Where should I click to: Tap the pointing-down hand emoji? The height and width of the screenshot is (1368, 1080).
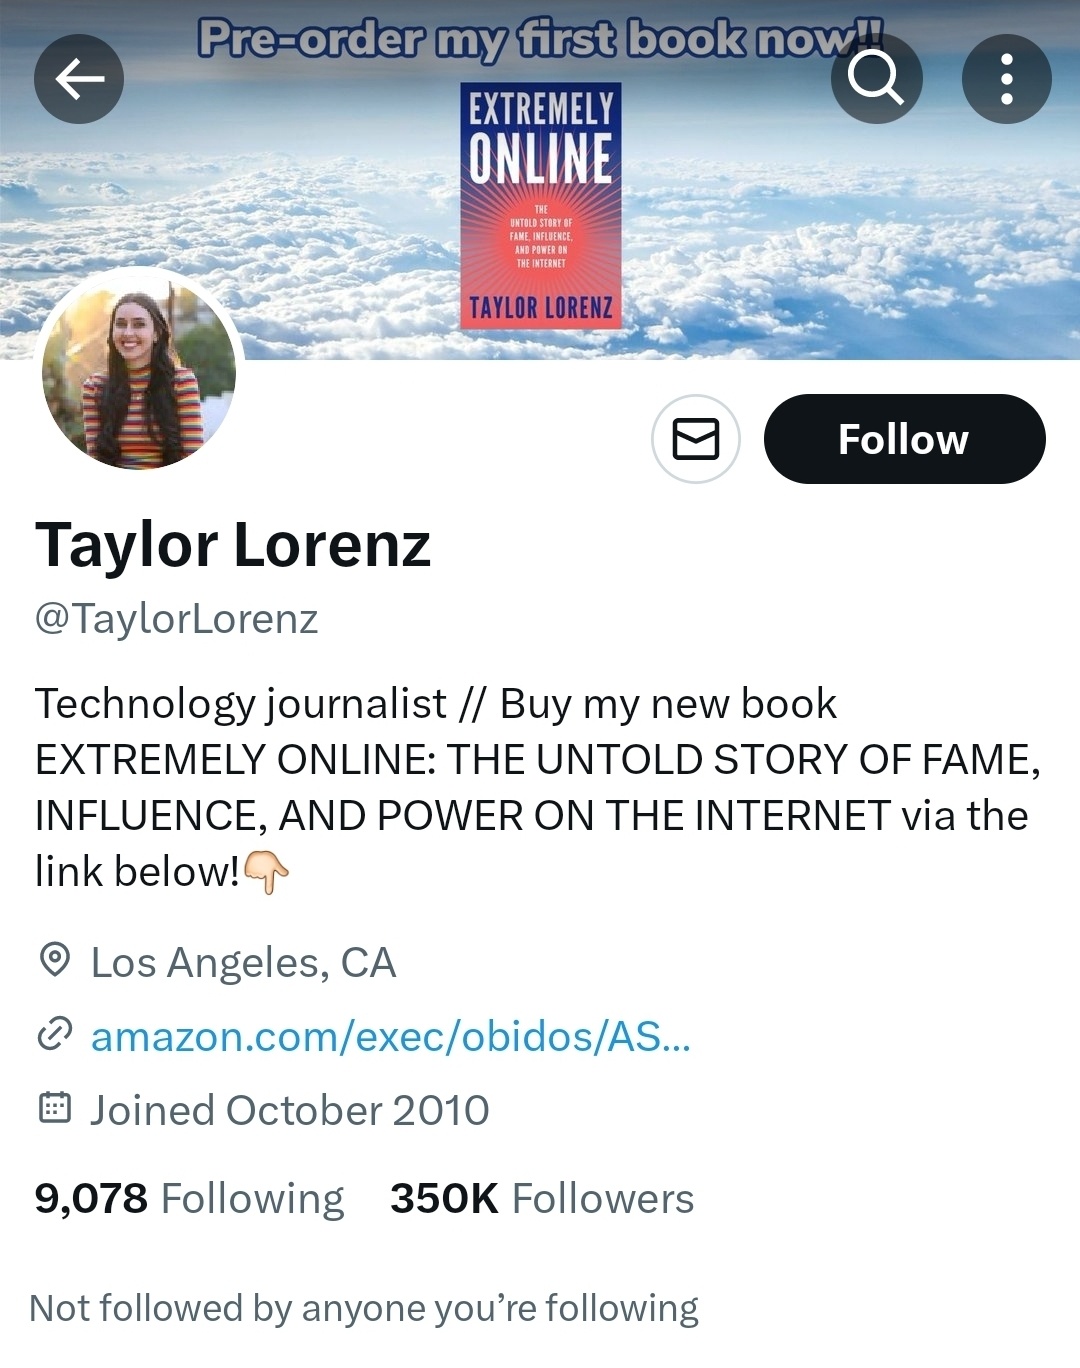266,872
